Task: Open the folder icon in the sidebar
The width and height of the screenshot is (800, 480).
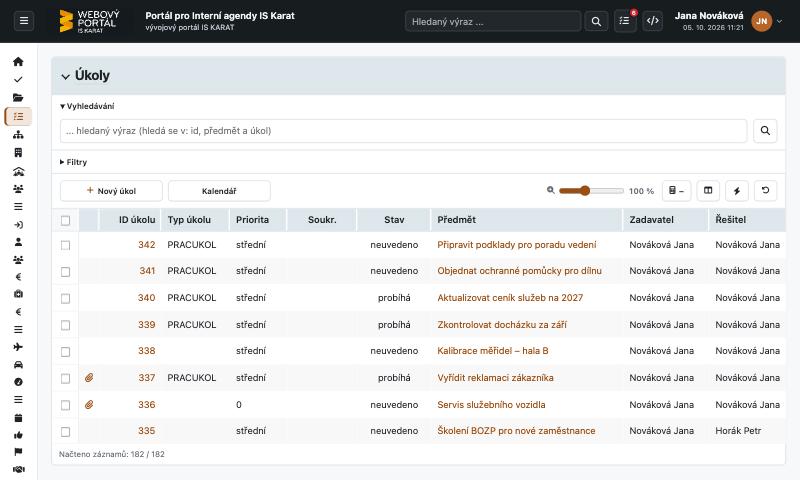Action: 18,97
